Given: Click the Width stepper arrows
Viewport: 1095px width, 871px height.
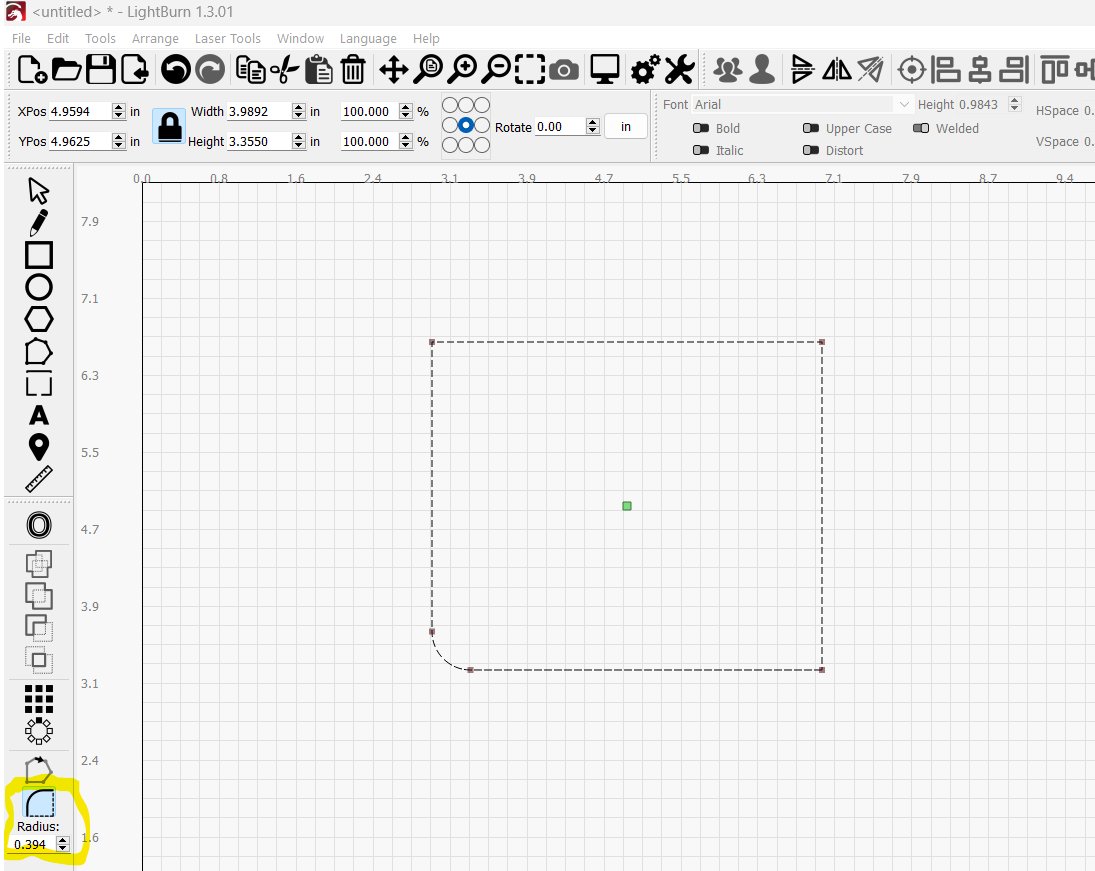Looking at the screenshot, I should pyautogui.click(x=298, y=111).
